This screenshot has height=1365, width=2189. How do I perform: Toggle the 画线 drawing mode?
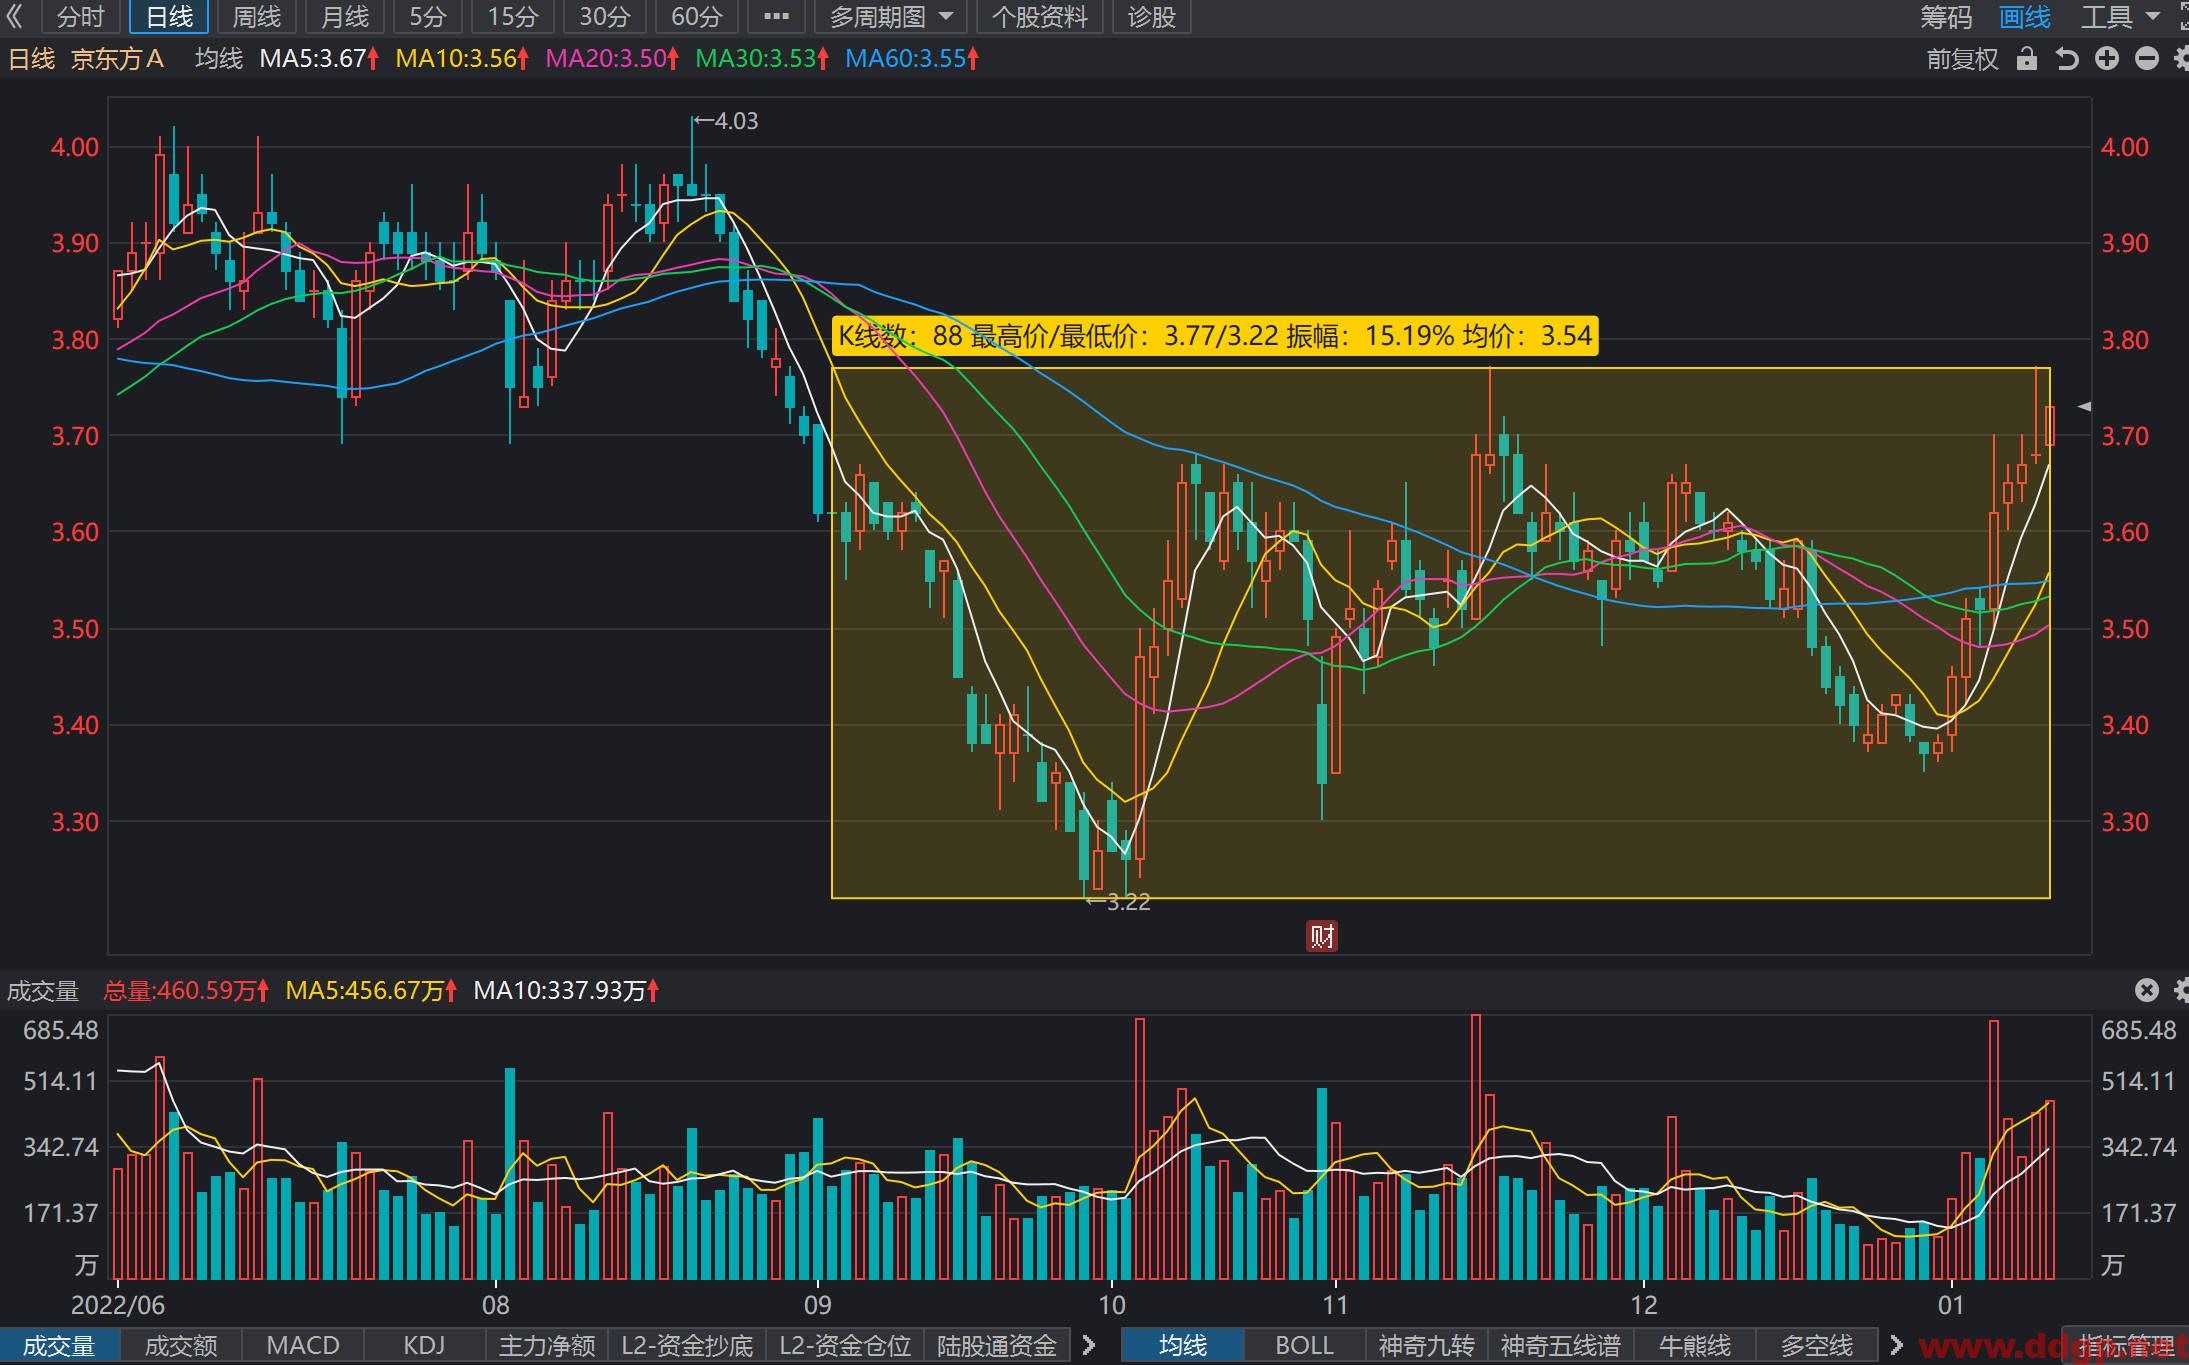2024,17
